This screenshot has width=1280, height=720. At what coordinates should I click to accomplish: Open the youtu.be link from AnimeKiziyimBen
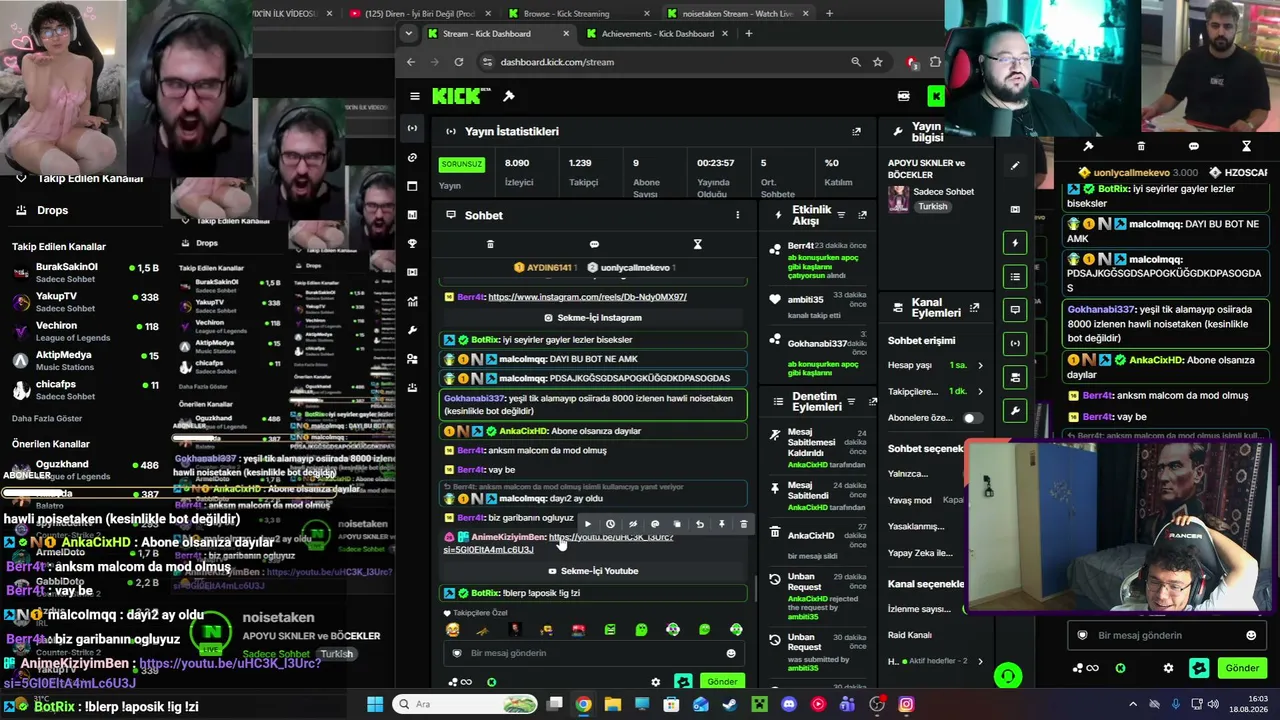coord(559,543)
